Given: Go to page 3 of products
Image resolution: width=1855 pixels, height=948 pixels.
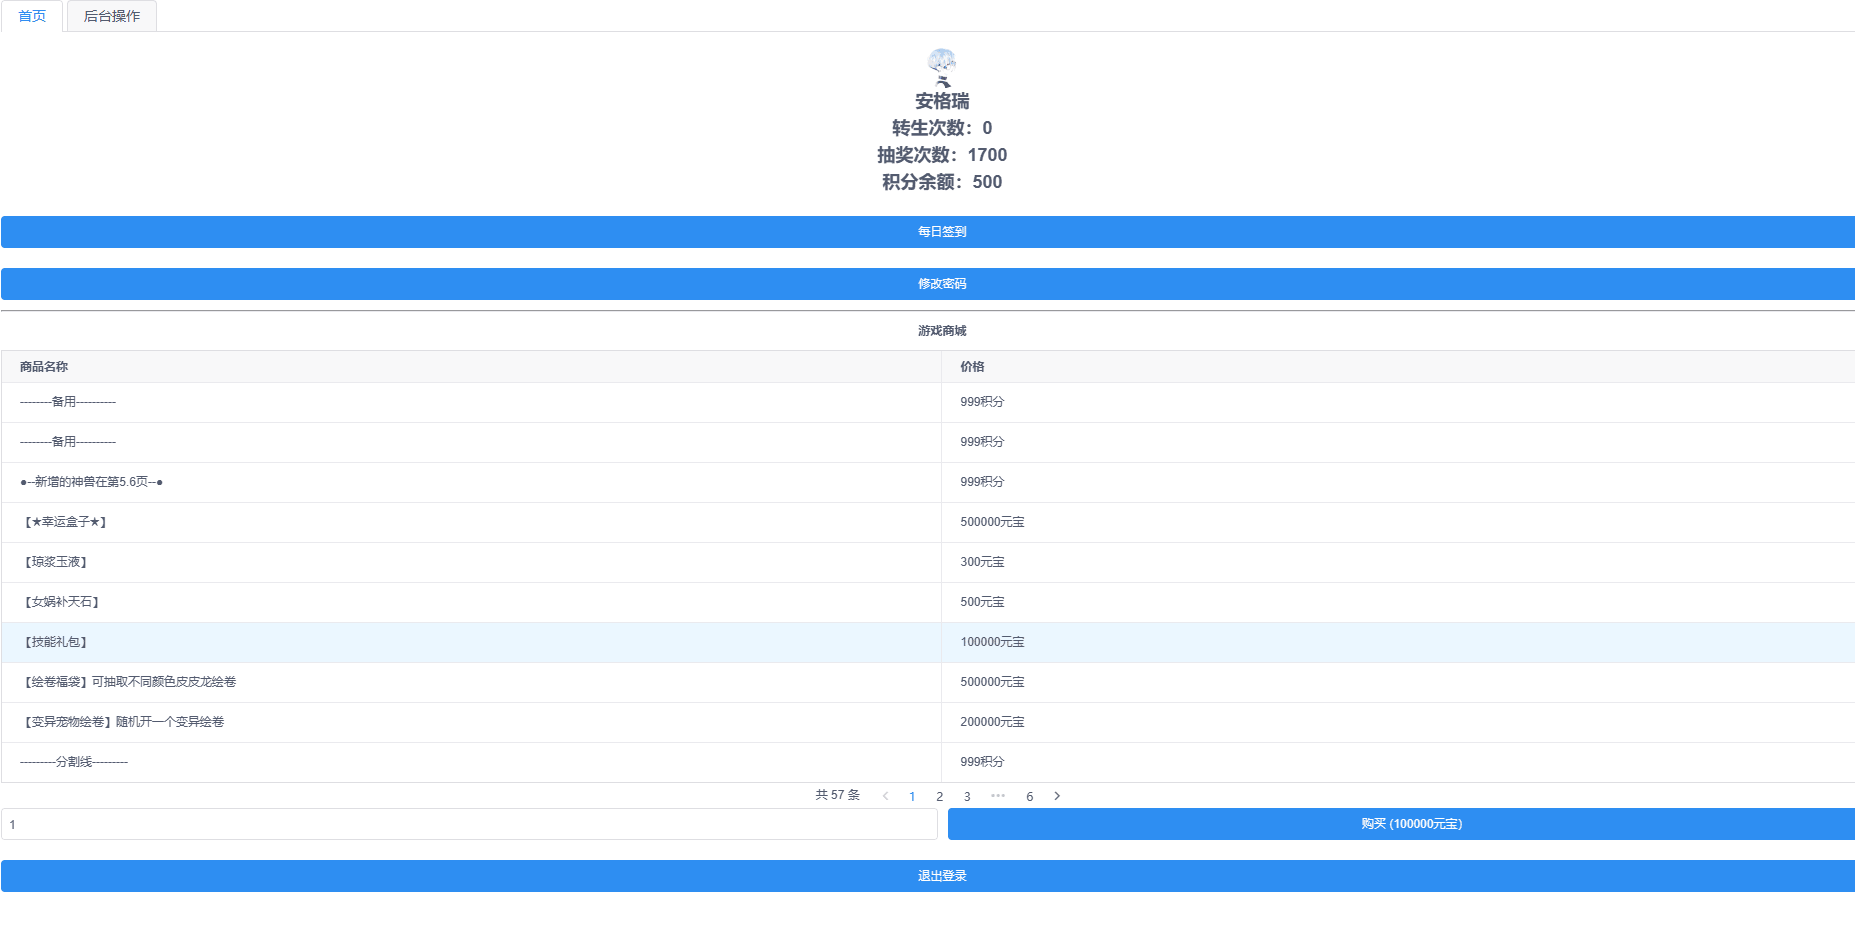Looking at the screenshot, I should click(967, 796).
